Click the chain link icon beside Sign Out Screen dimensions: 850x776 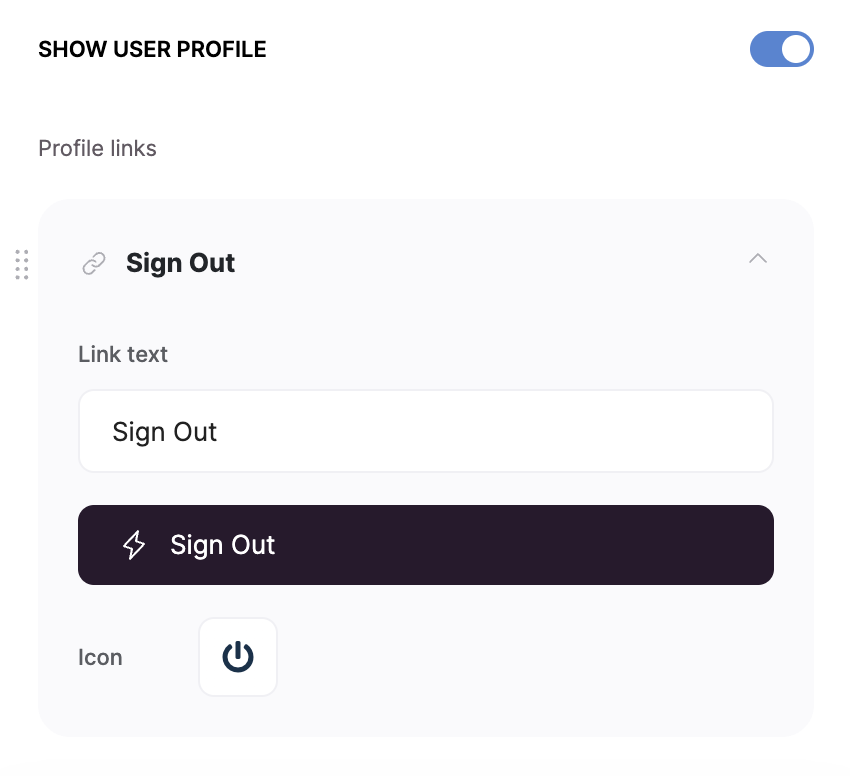tap(93, 262)
